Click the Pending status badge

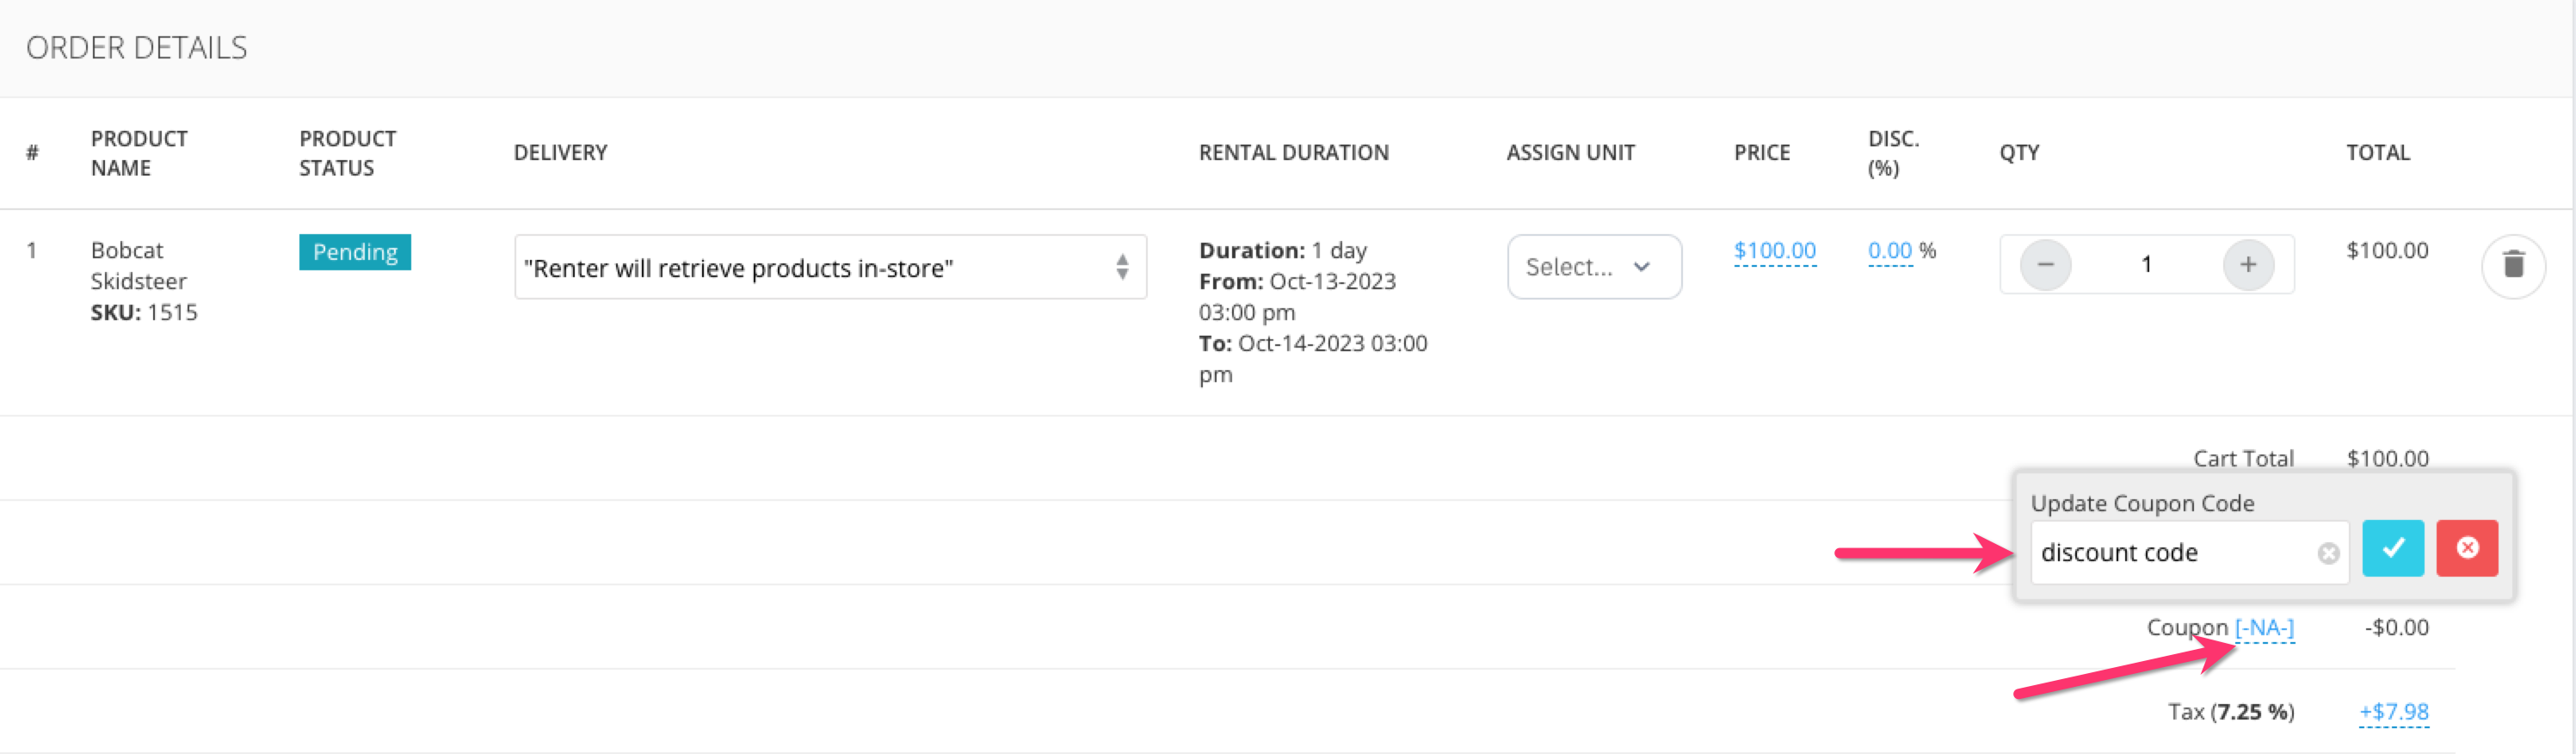click(355, 252)
